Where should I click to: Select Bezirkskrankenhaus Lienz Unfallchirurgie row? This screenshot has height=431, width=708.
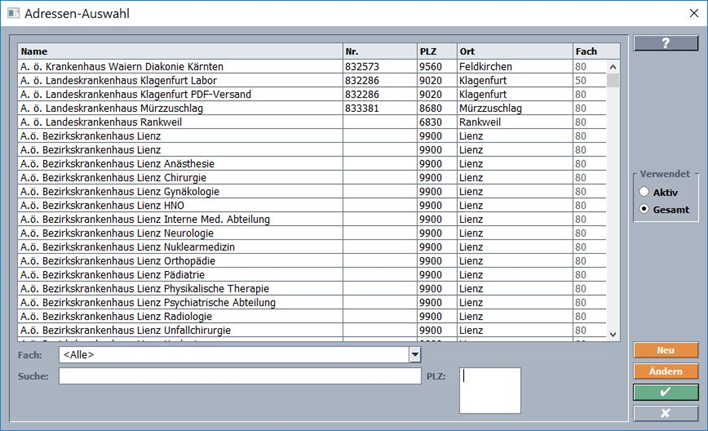(x=312, y=330)
